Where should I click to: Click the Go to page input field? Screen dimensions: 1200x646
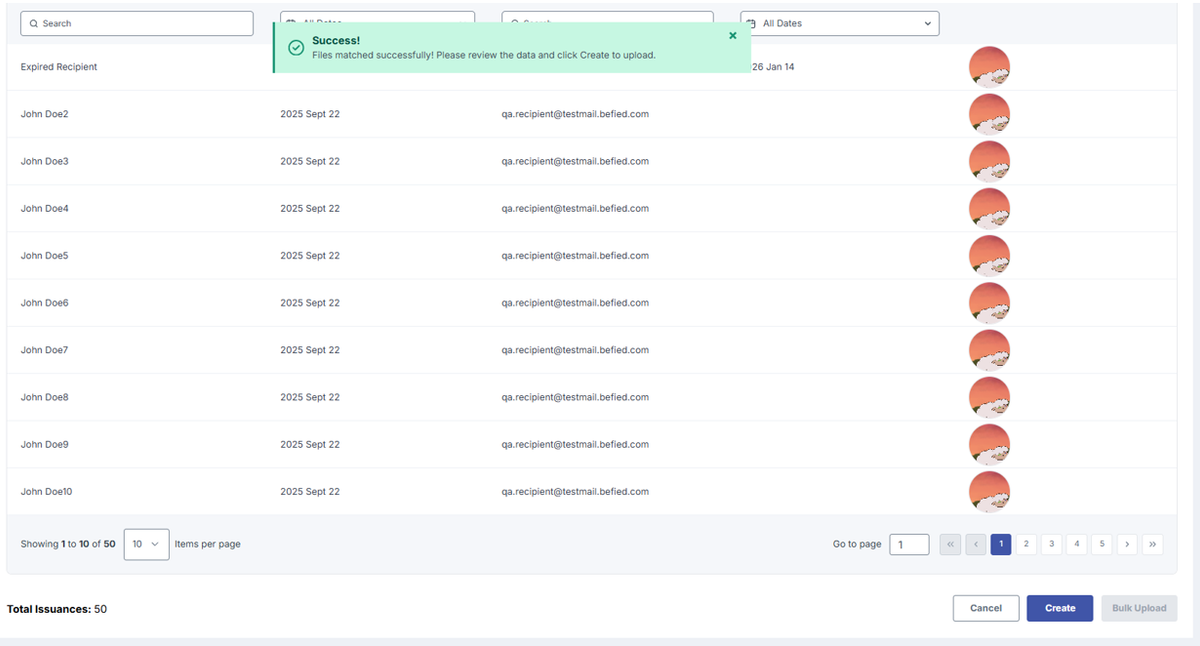[x=909, y=544]
